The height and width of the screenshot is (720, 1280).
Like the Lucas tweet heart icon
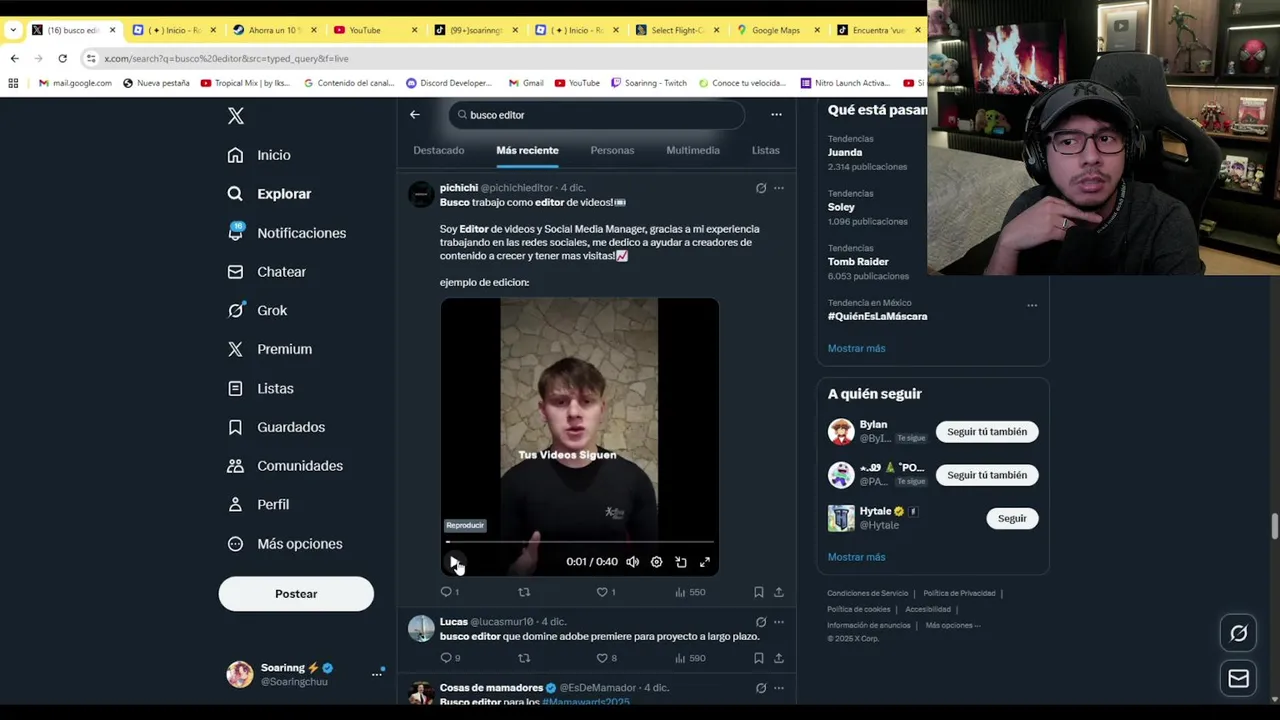click(x=602, y=658)
